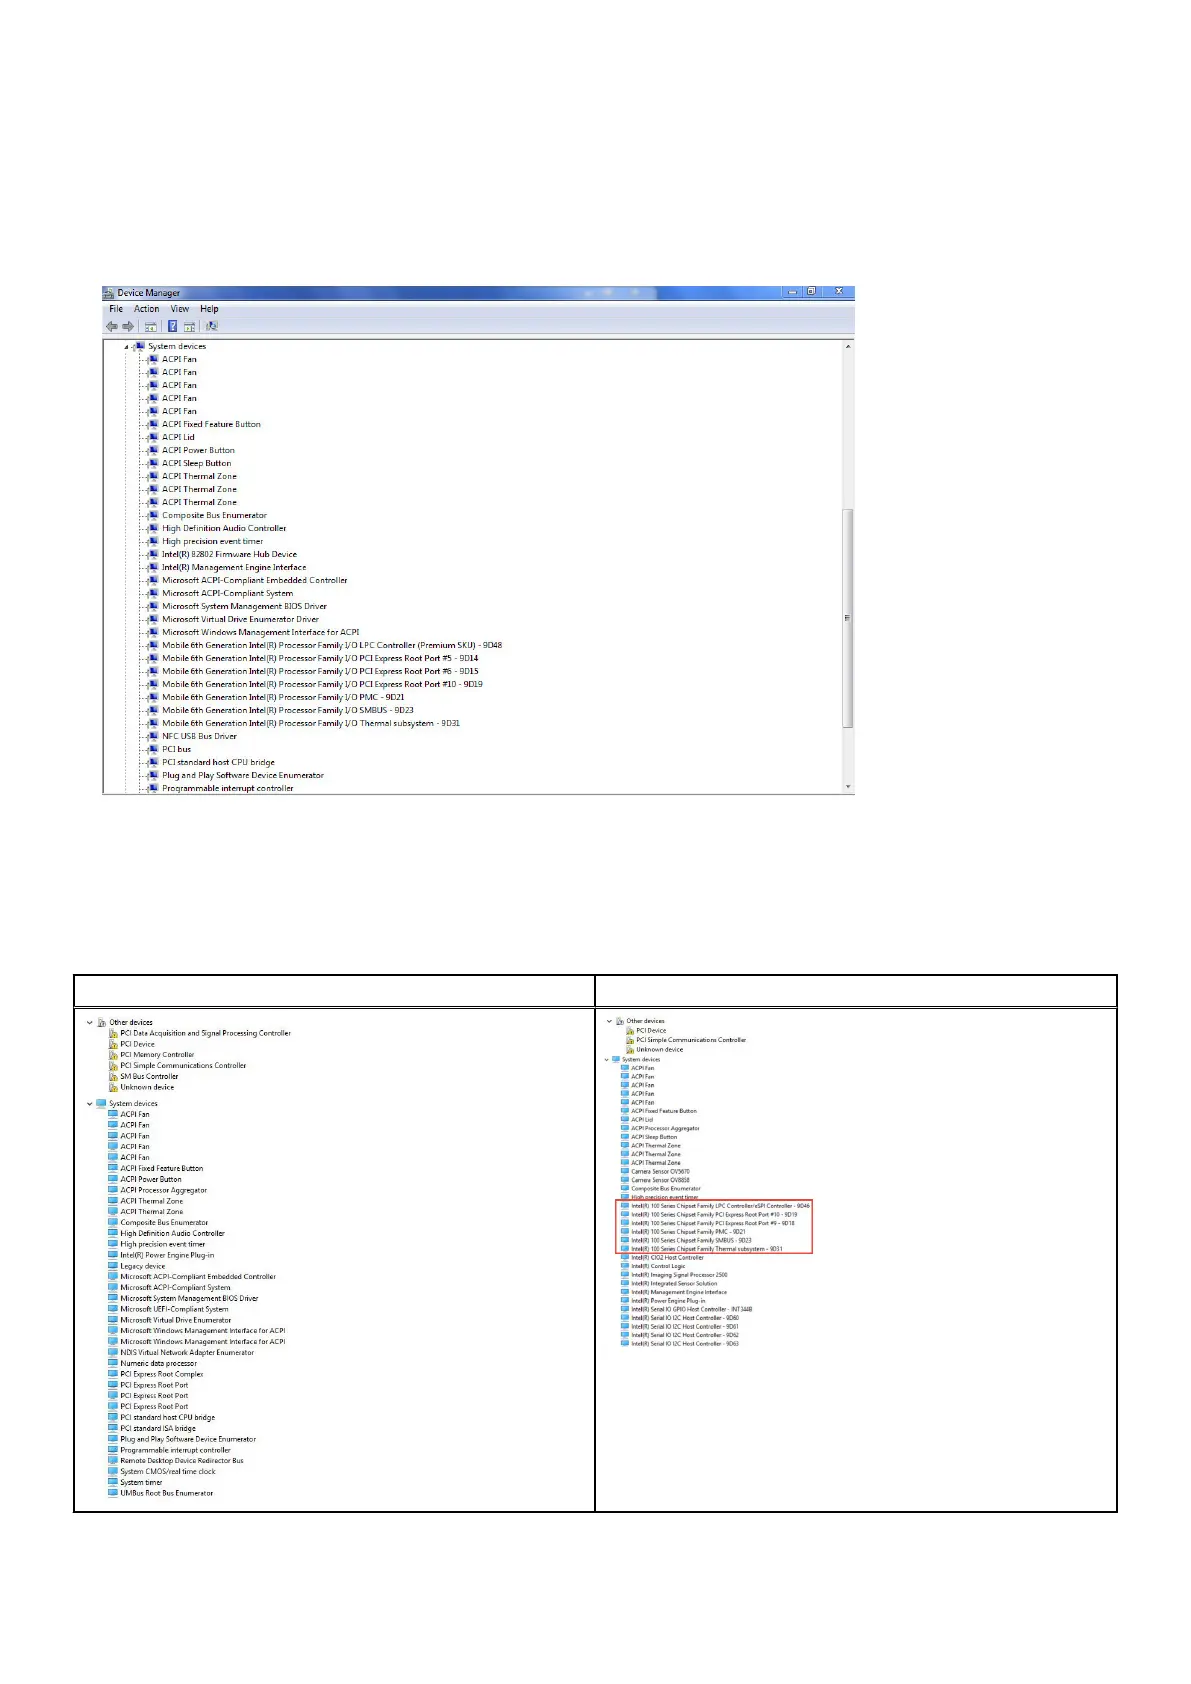Collapse Other devices in lower-right tree

coord(609,1021)
